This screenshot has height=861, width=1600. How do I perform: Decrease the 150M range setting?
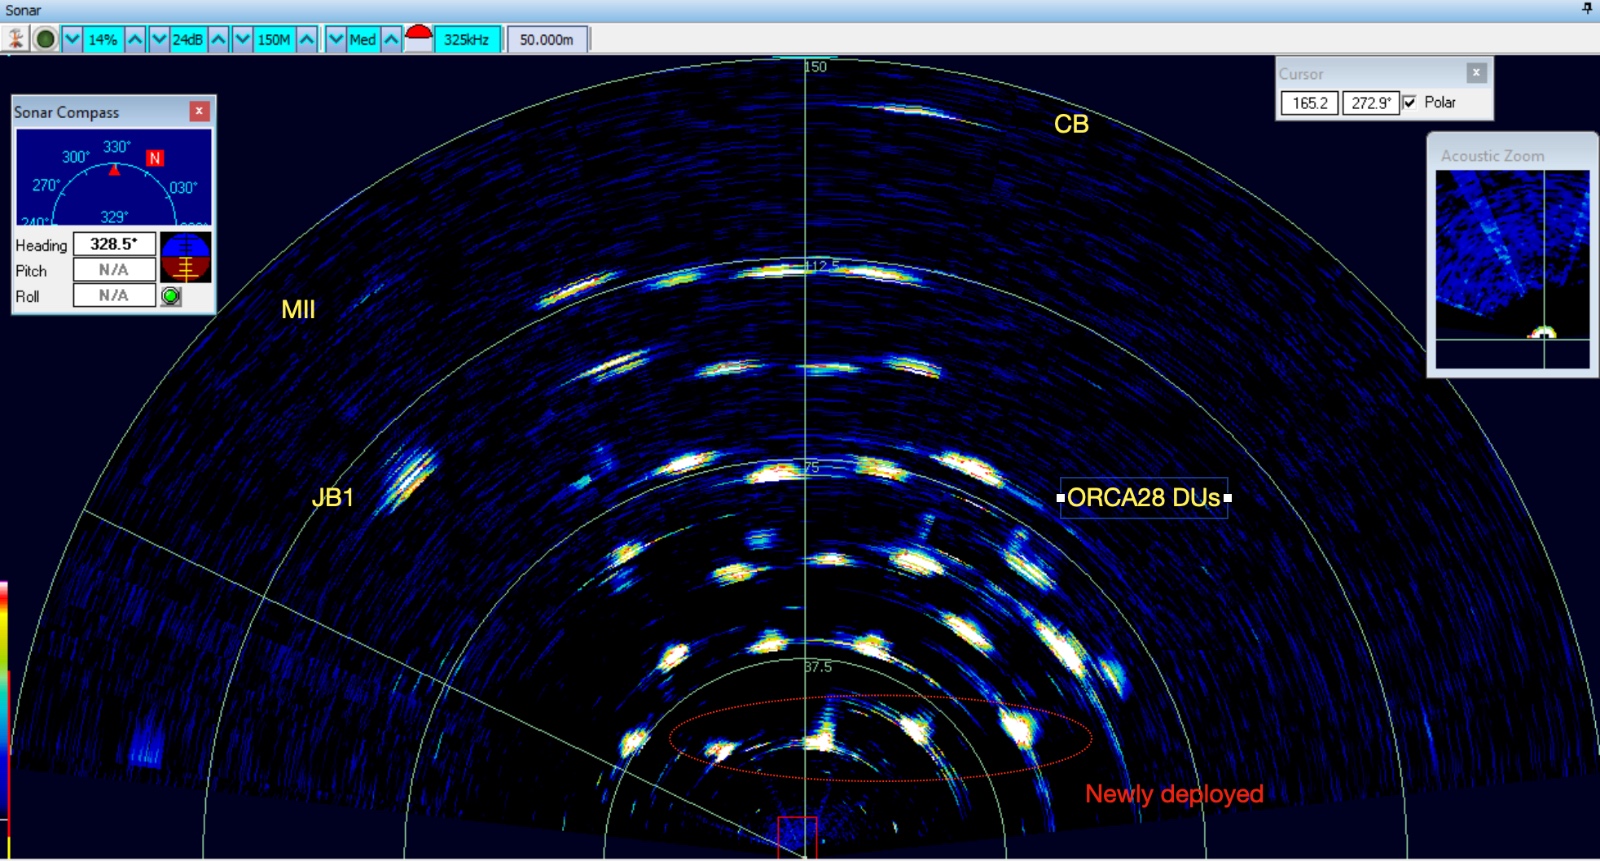[243, 39]
